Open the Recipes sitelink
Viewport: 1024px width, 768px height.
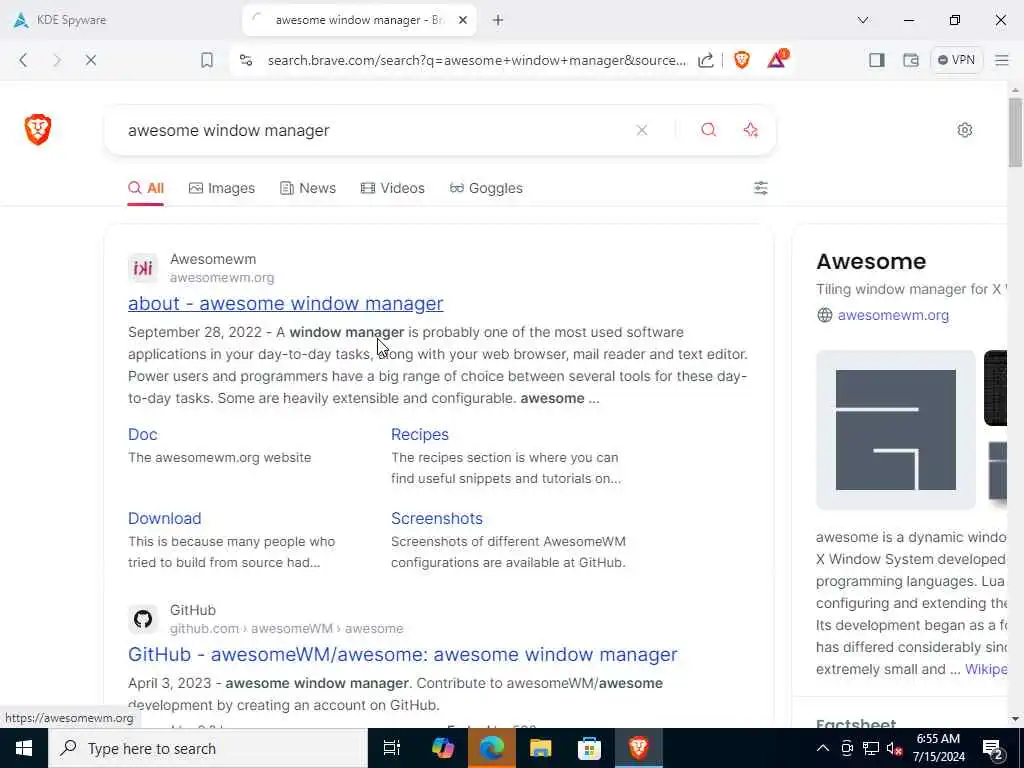419,434
